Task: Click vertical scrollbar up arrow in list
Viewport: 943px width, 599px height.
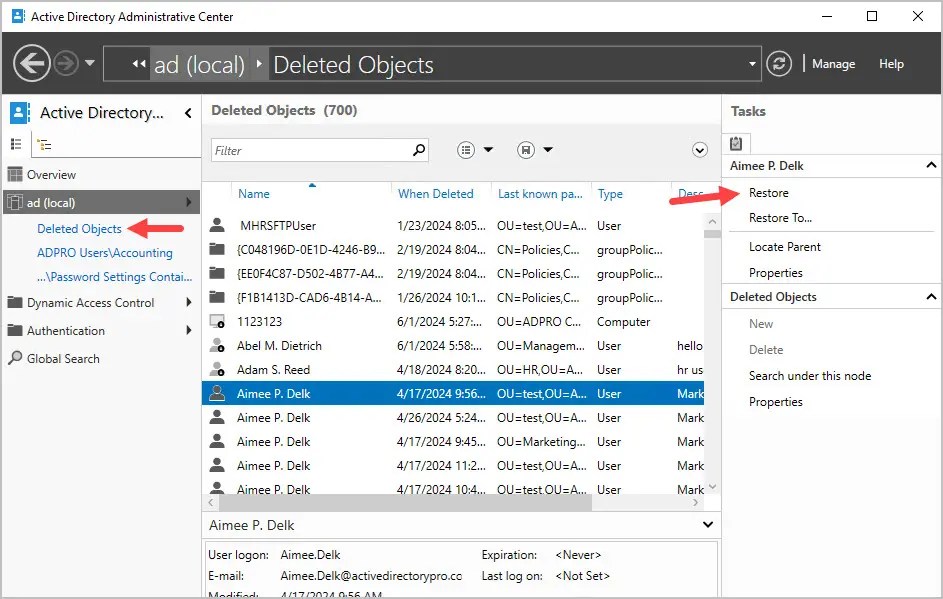Action: coord(712,221)
